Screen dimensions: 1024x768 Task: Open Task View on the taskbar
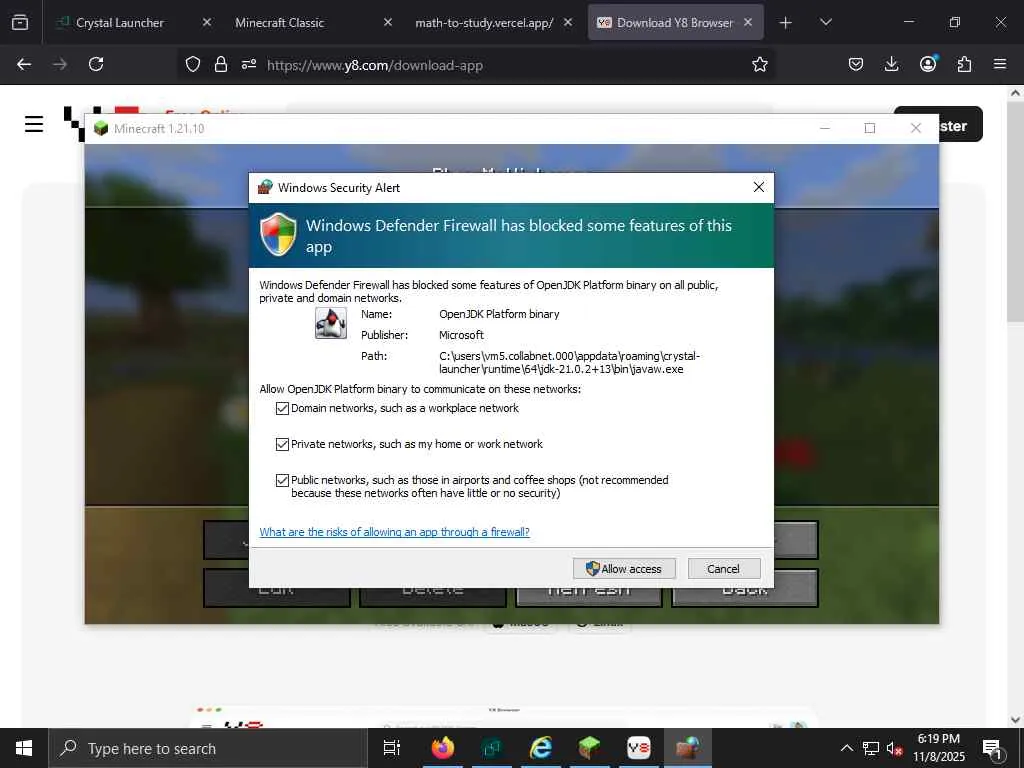[x=392, y=748]
